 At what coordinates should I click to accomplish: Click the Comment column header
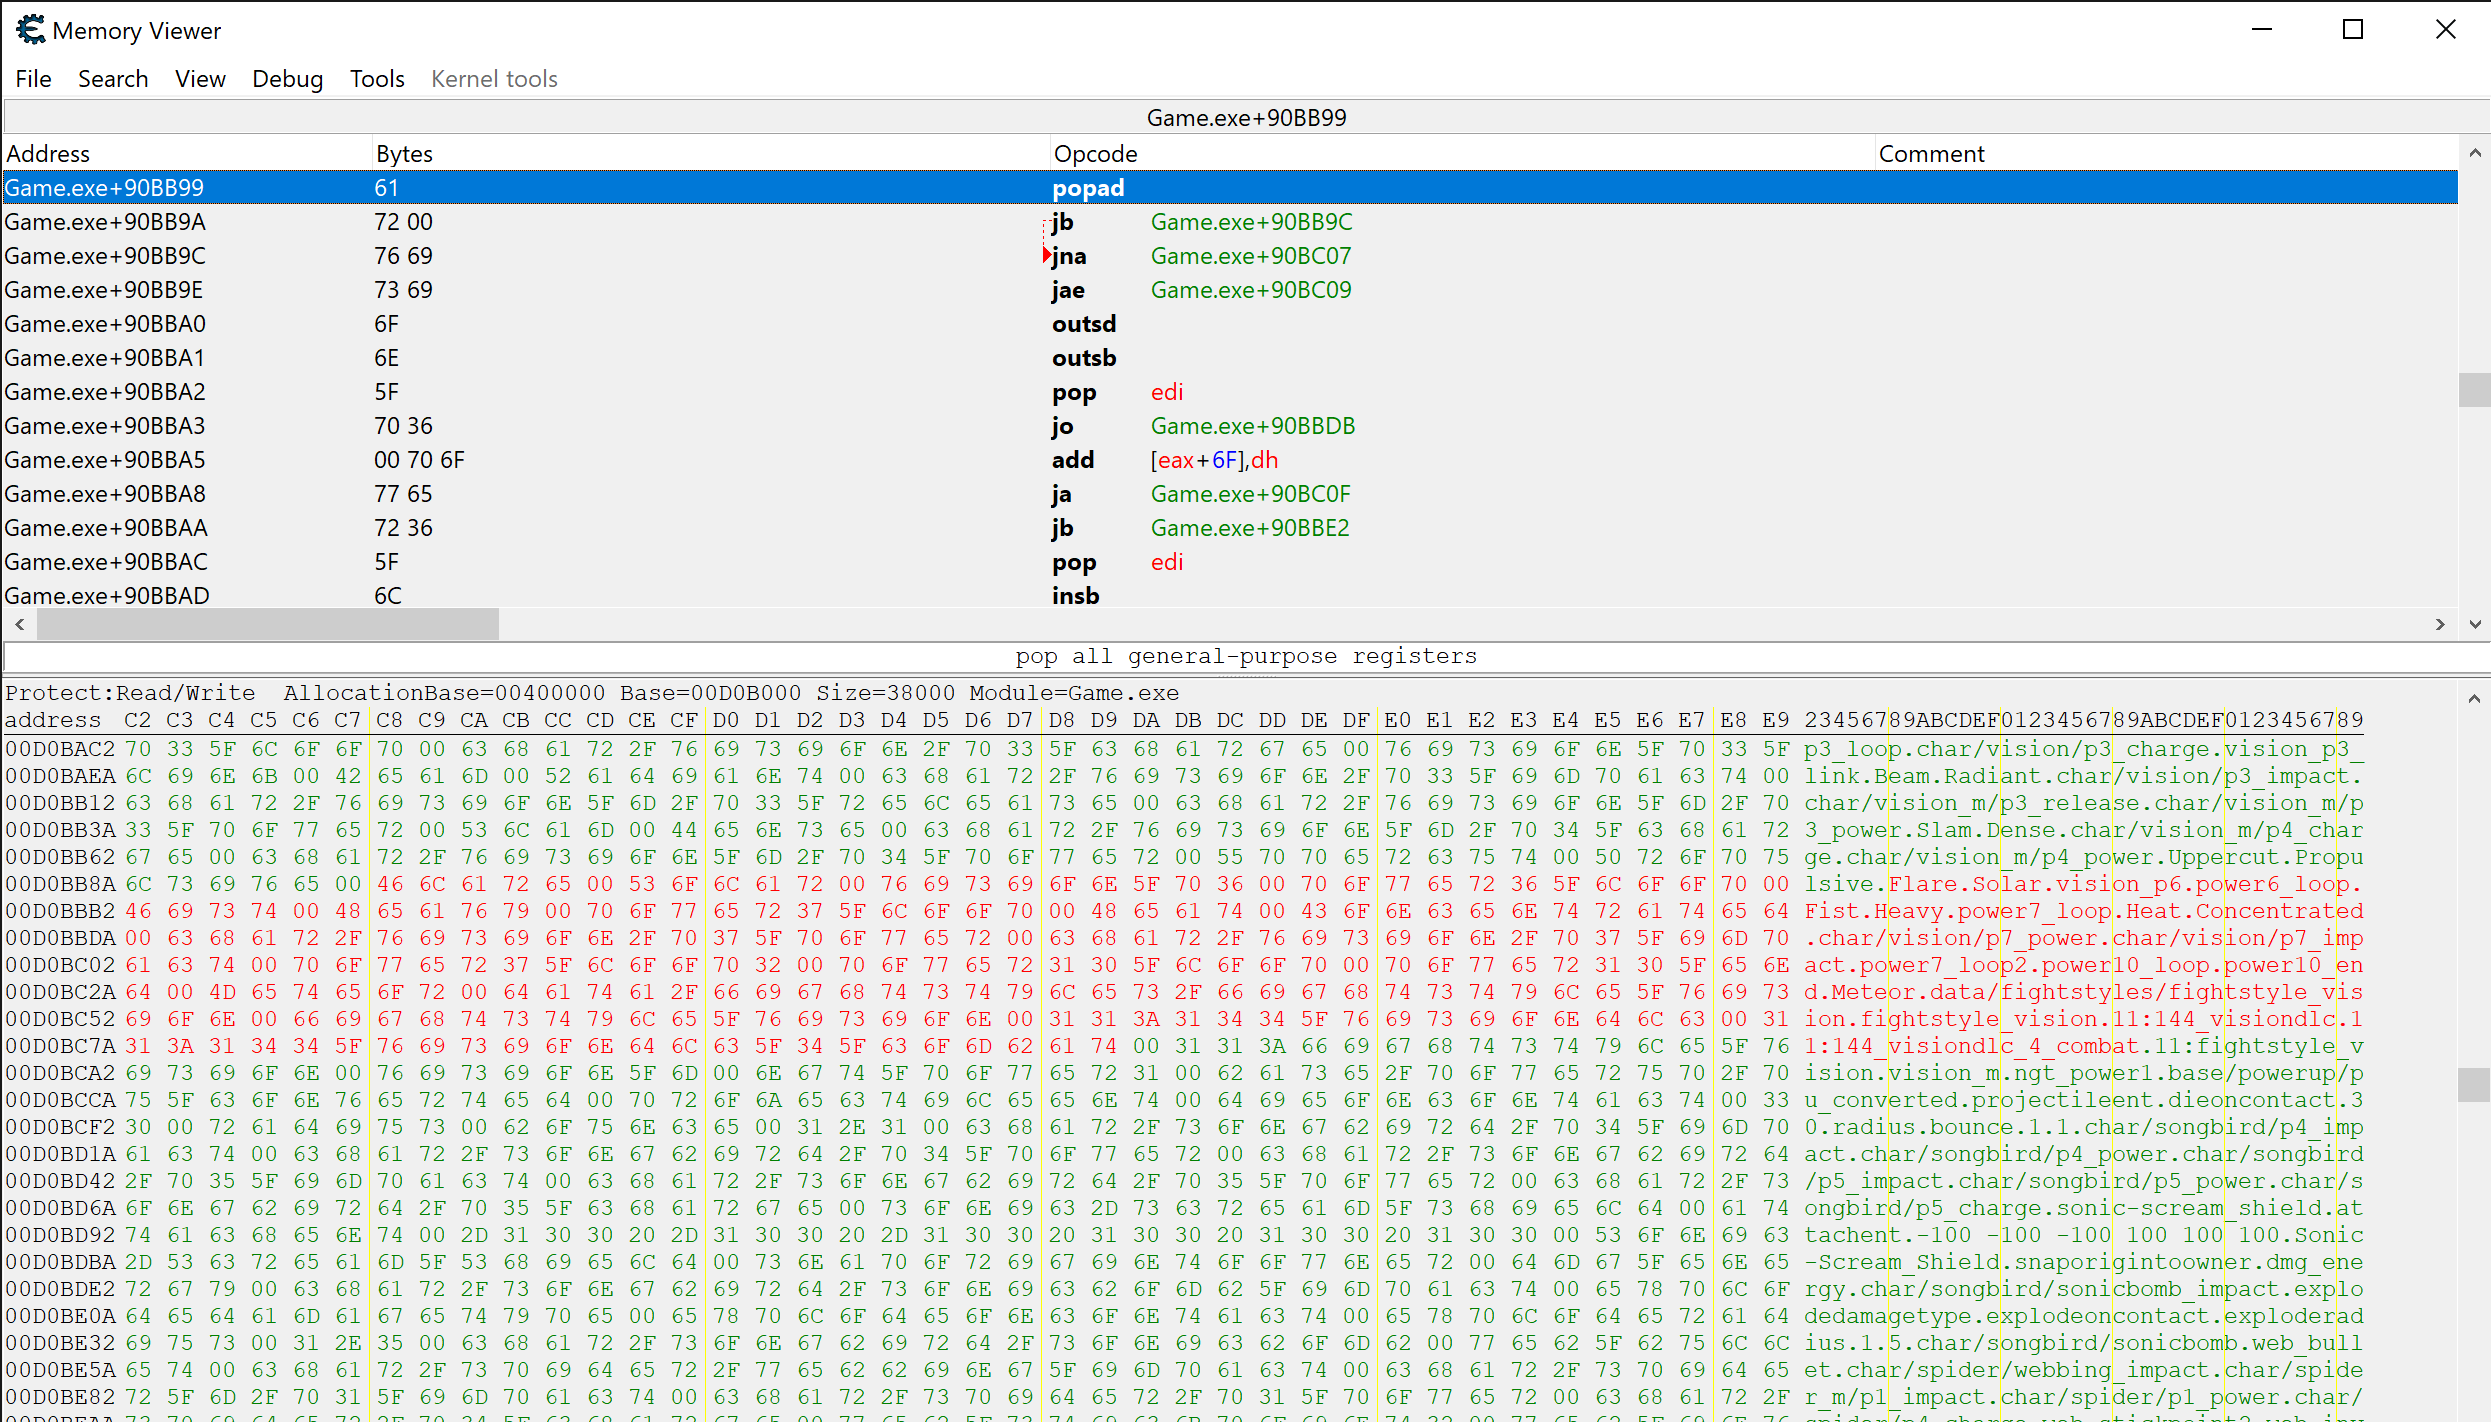[x=1931, y=154]
